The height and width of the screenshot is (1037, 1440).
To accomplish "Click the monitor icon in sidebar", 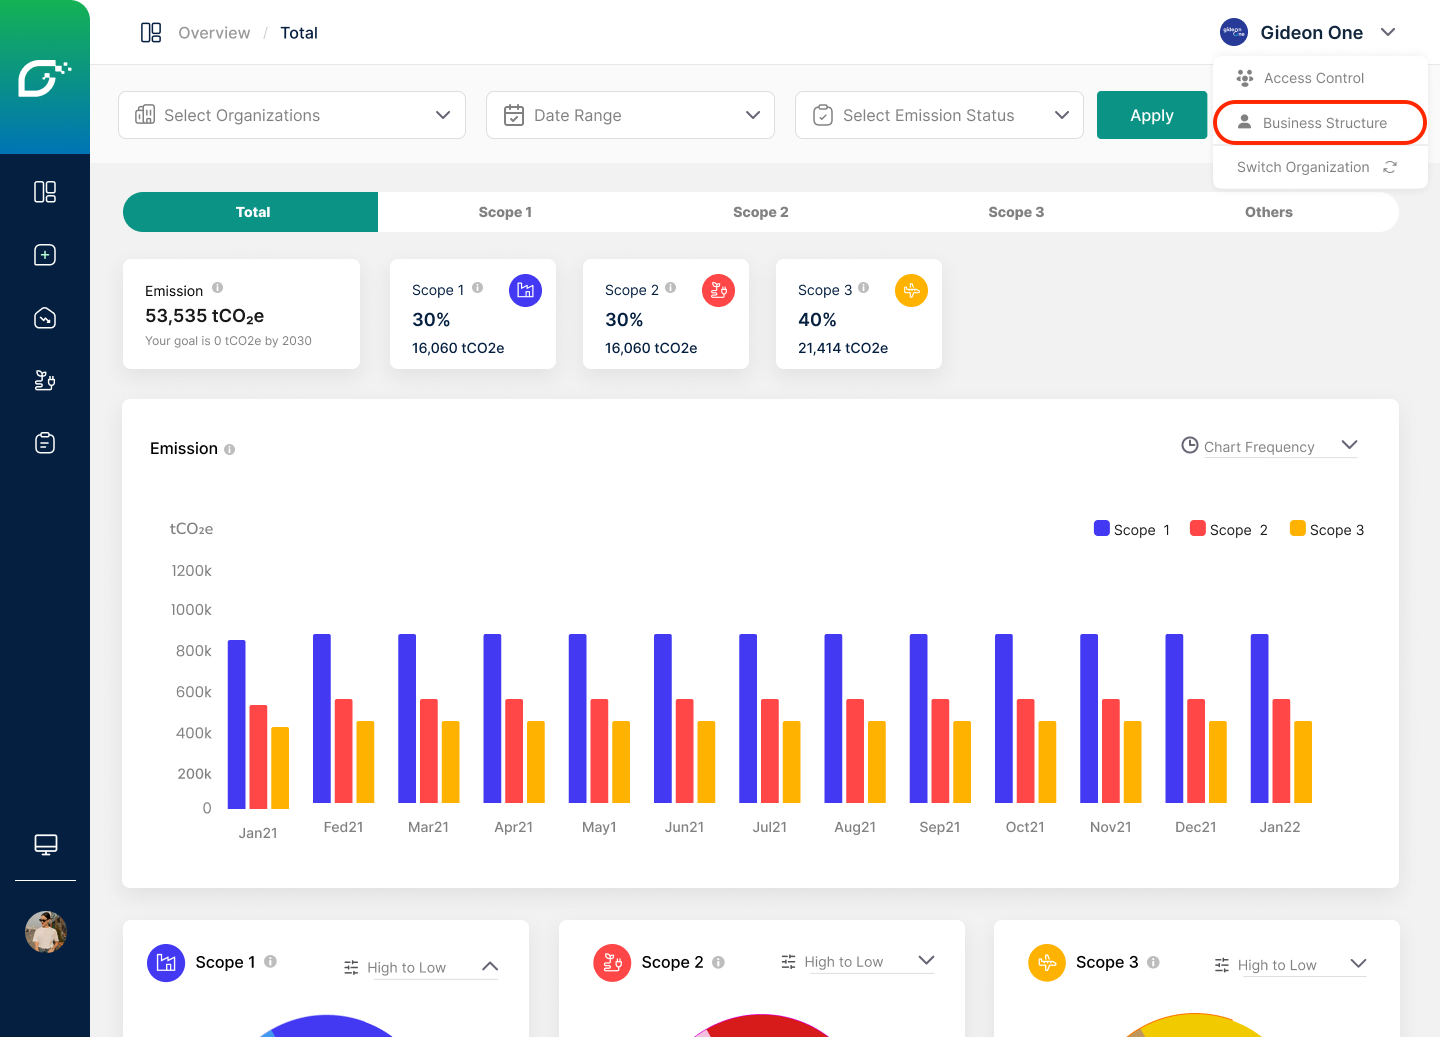I will (x=45, y=845).
